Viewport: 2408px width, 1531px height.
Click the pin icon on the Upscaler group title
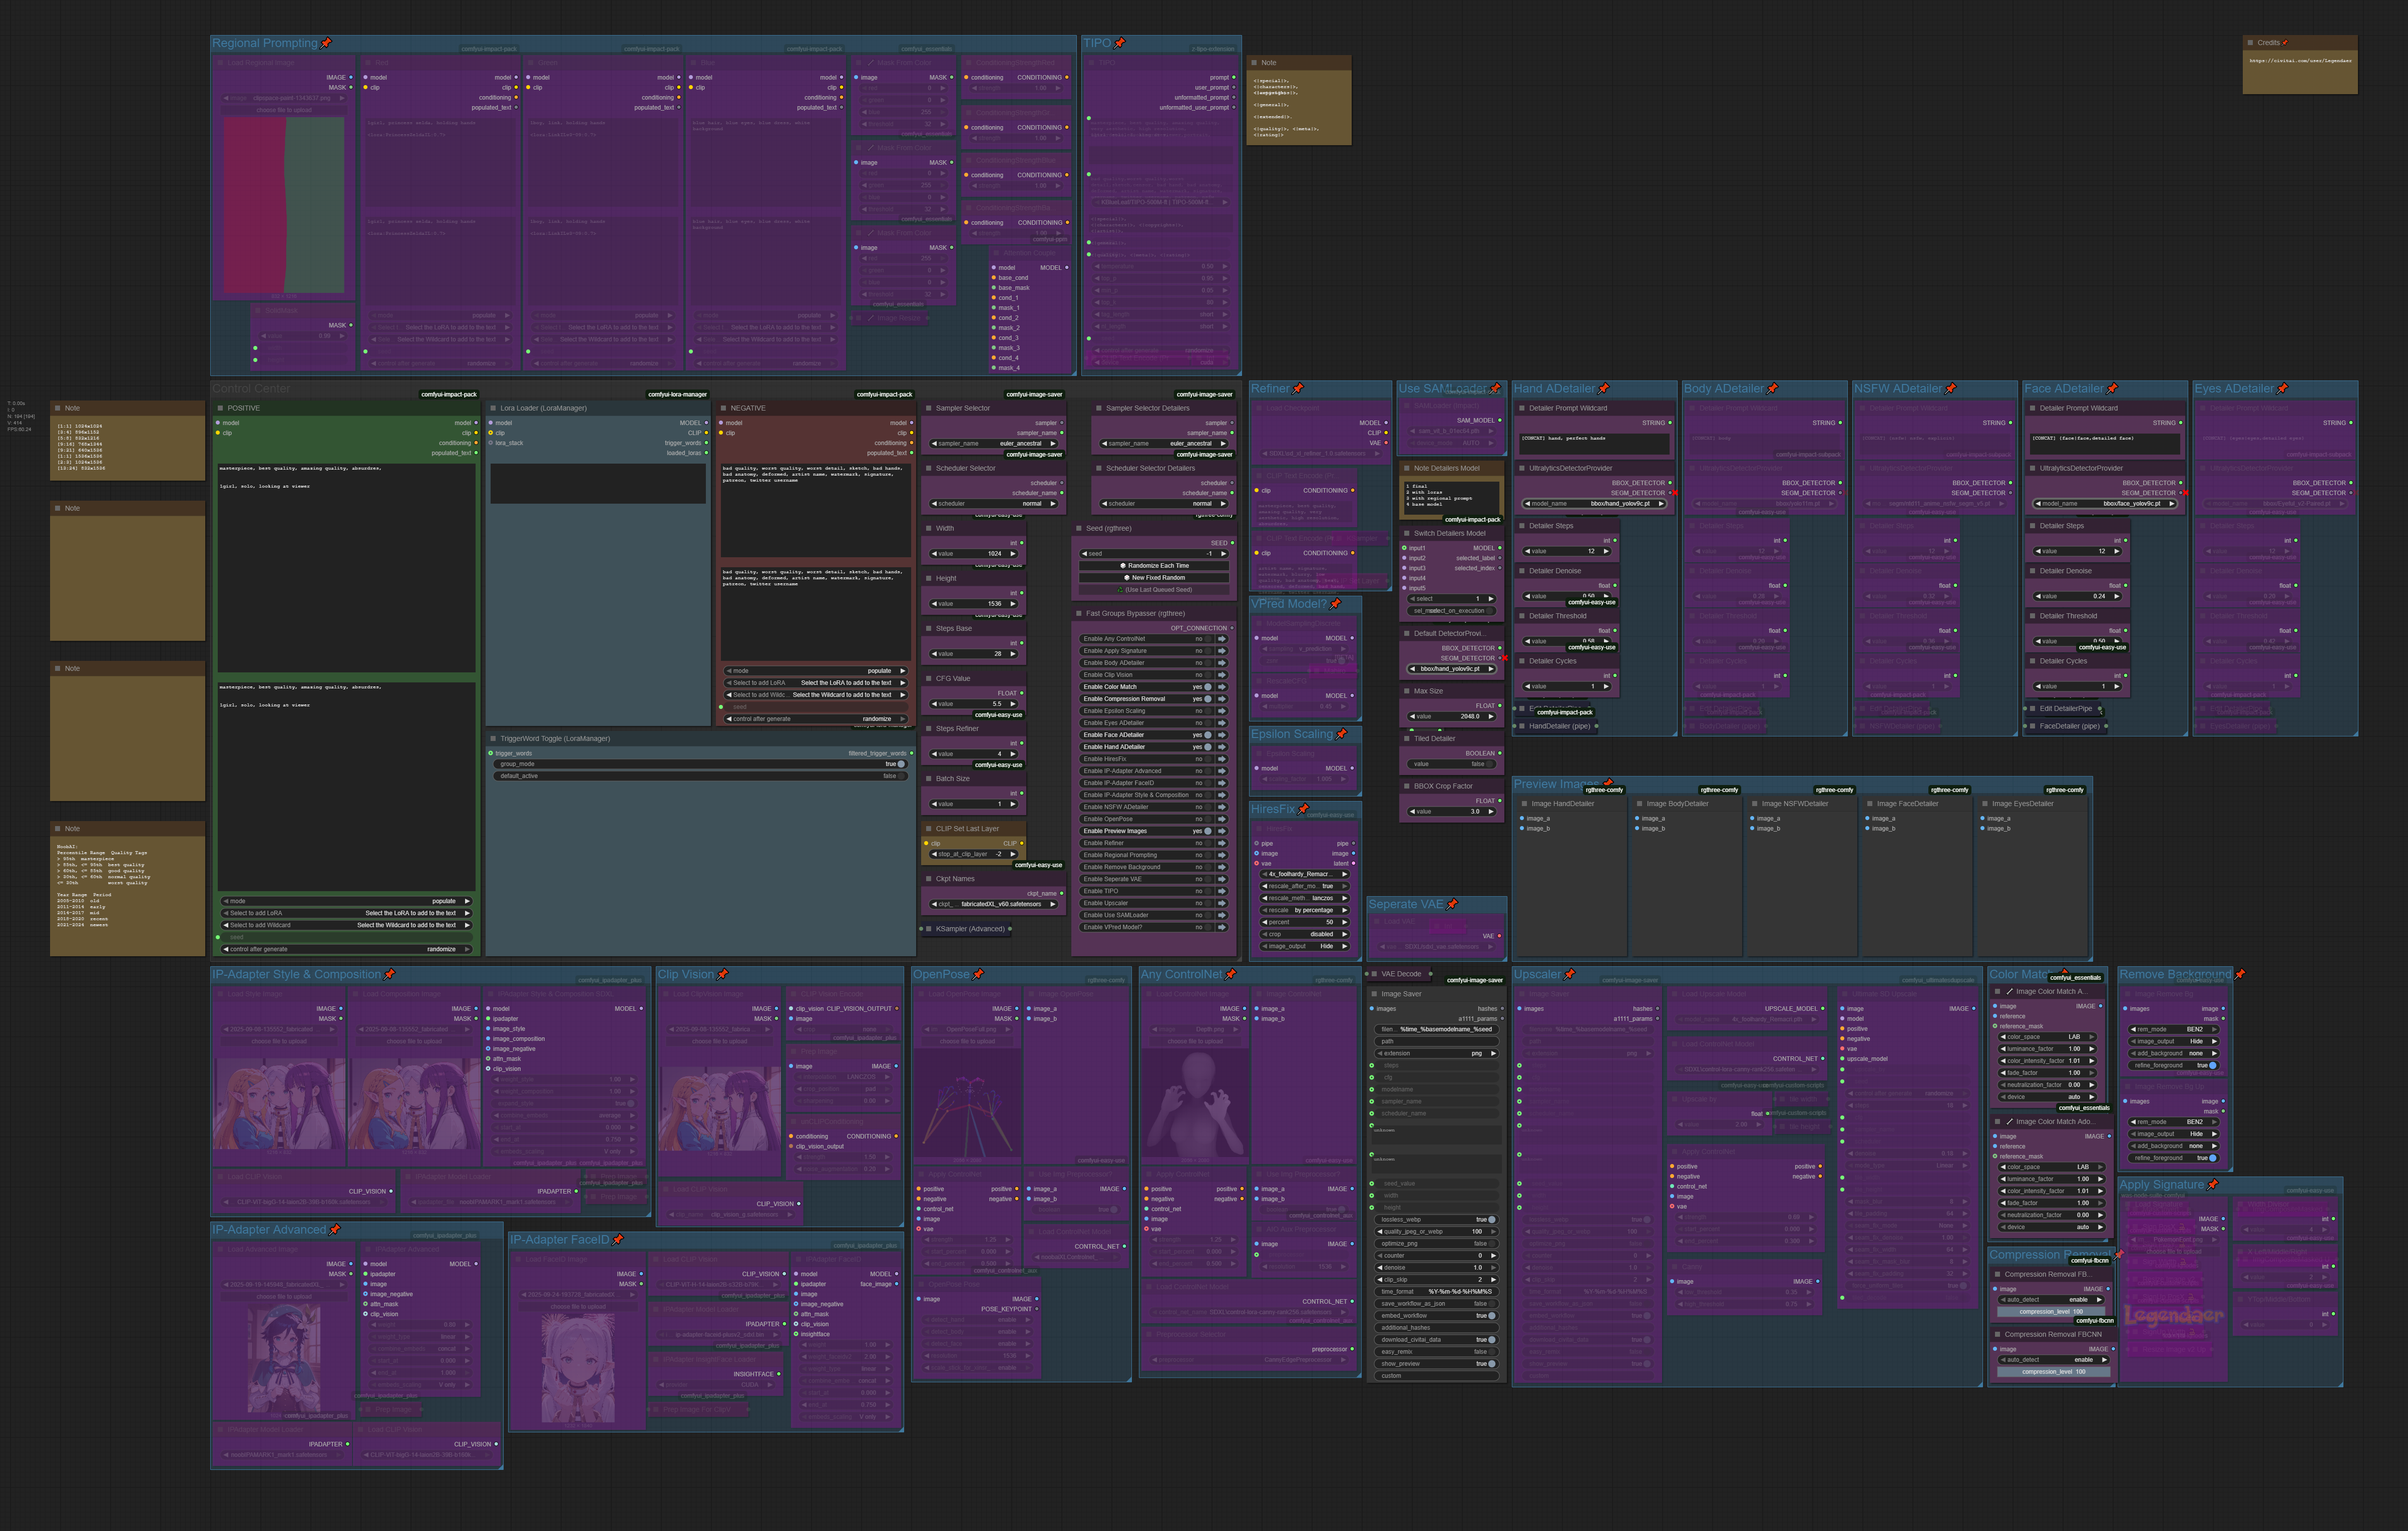pos(1569,975)
